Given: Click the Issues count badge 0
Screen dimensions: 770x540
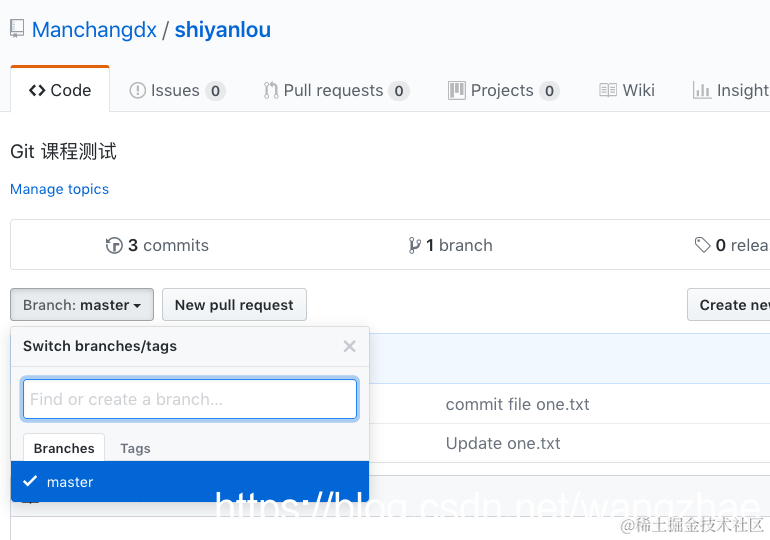Looking at the screenshot, I should 215,91.
